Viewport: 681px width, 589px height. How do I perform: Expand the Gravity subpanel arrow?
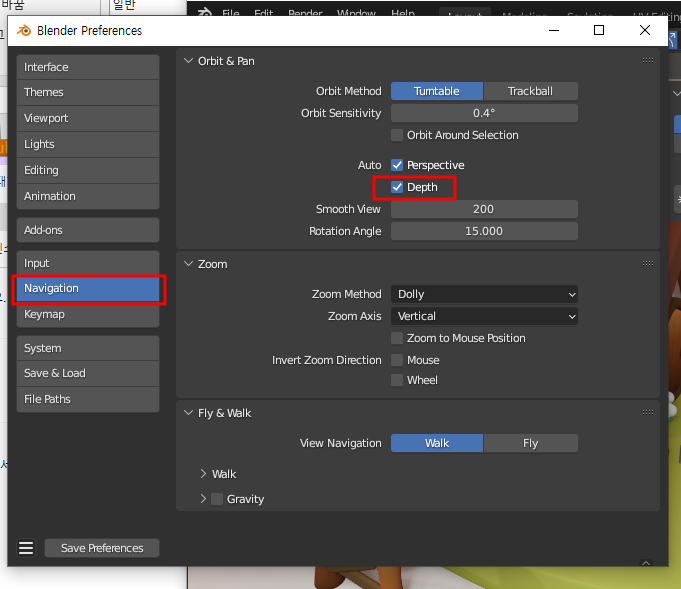click(x=203, y=499)
